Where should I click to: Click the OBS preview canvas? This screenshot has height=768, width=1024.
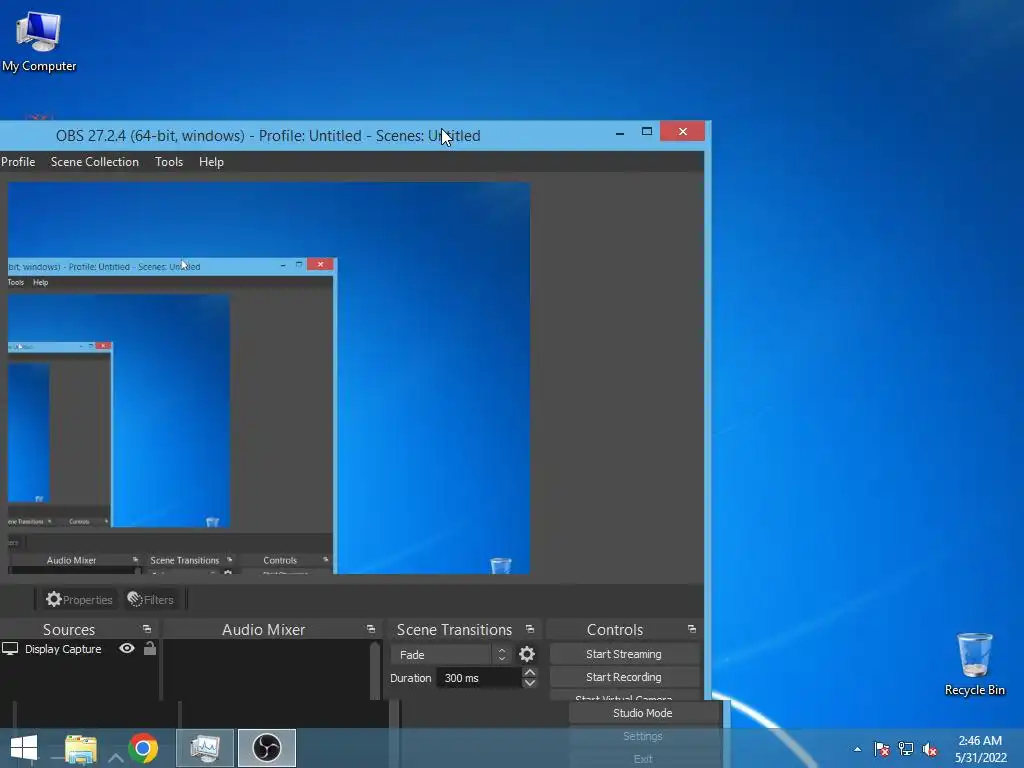coord(268,378)
